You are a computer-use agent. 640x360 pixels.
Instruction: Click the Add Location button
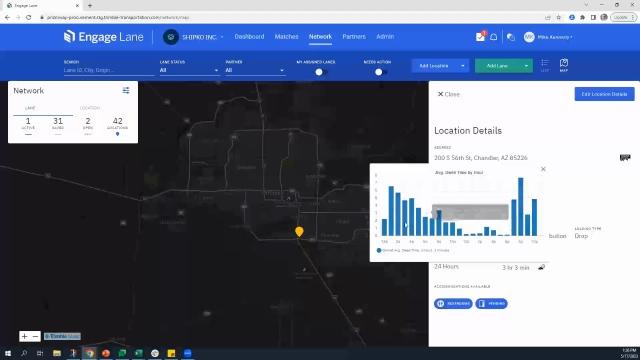(x=434, y=66)
